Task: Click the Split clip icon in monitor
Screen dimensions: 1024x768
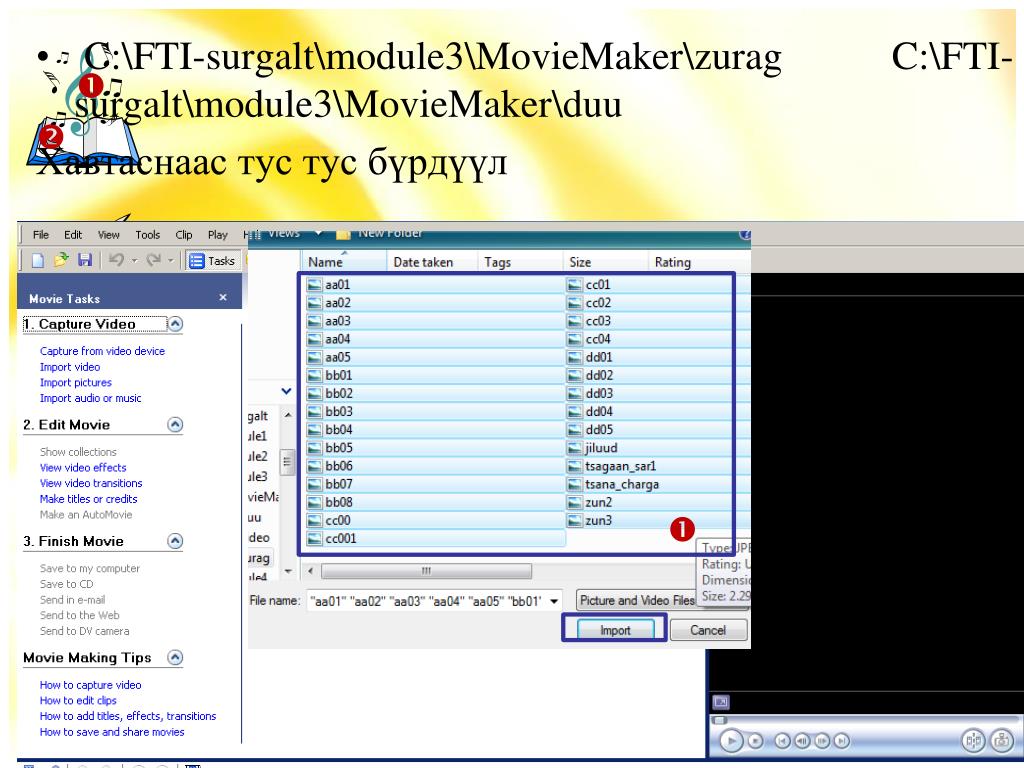Action: (x=974, y=741)
